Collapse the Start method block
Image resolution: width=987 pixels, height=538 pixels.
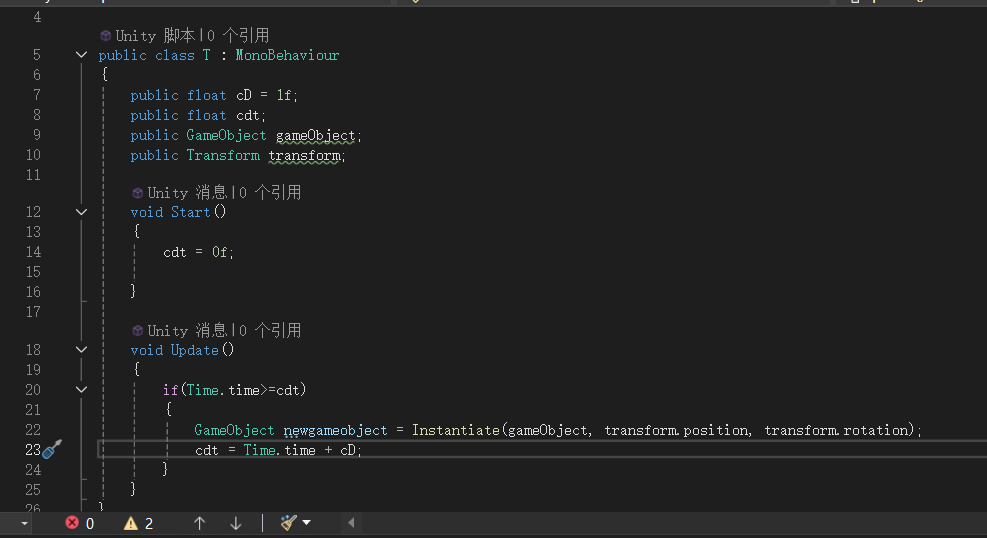click(x=81, y=212)
